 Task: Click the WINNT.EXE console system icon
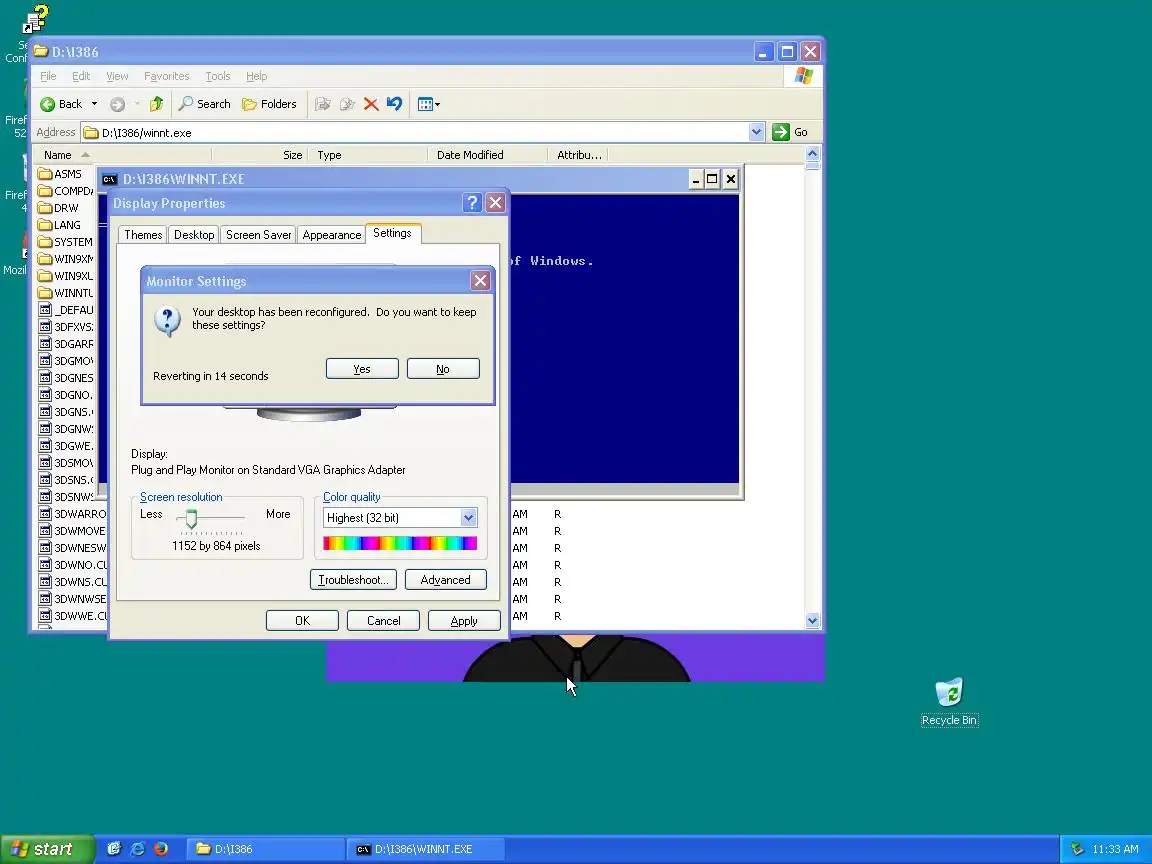109,179
